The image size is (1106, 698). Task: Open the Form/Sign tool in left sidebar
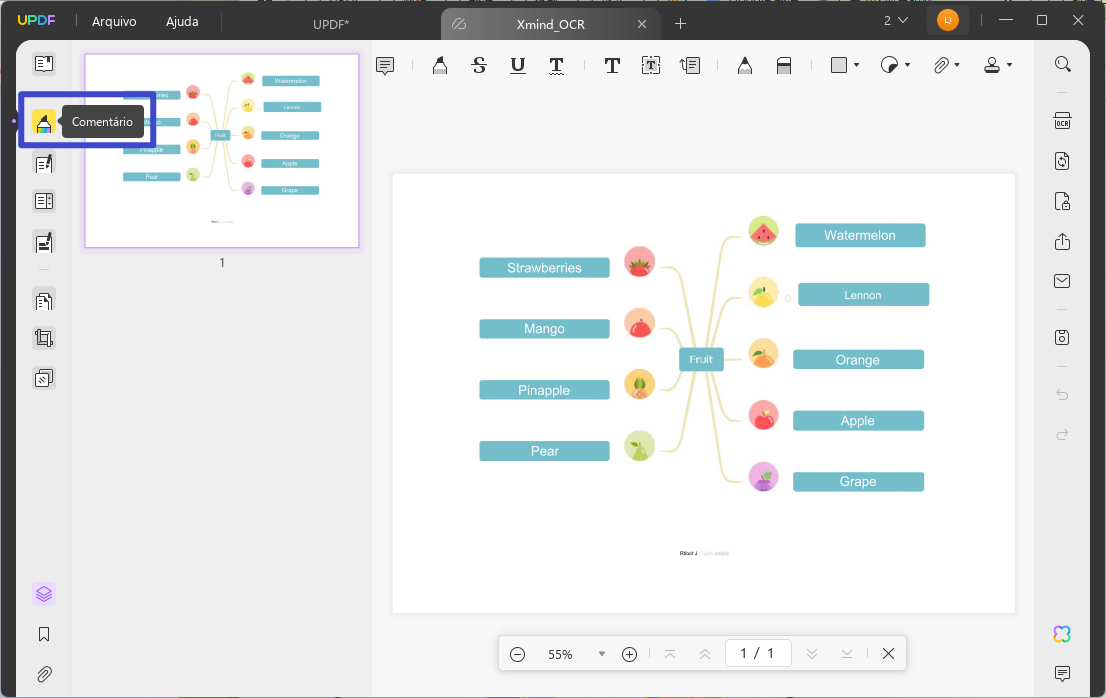click(44, 243)
